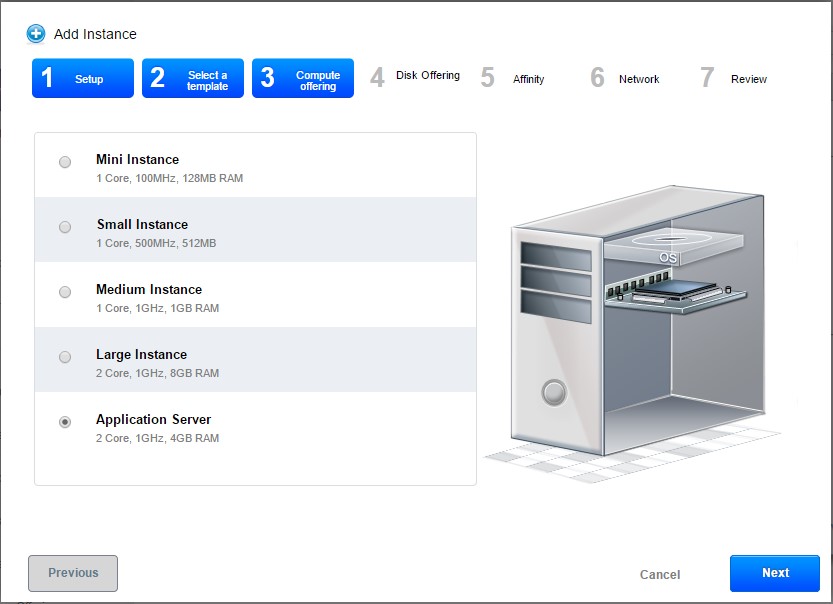Viewport: 833px width, 604px height.
Task: Select the Mini Instance radio button
Action: tap(65, 162)
